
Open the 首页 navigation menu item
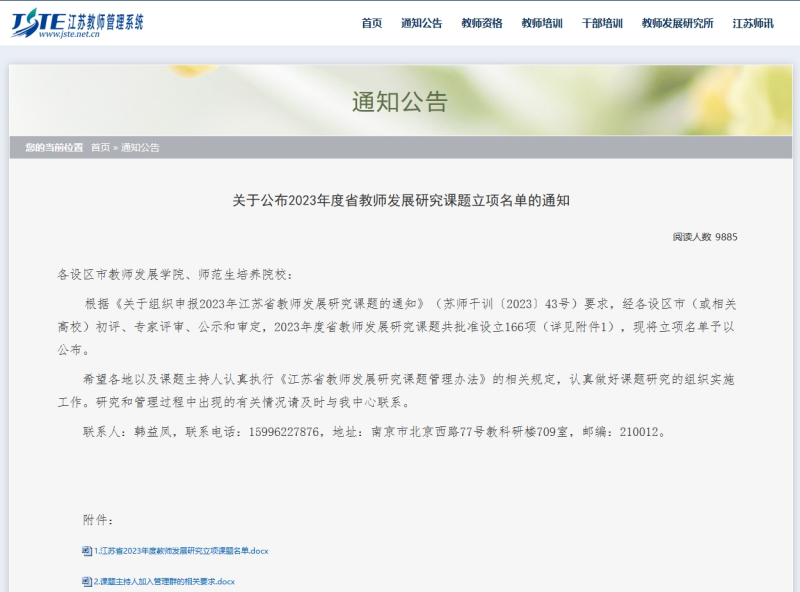371,23
